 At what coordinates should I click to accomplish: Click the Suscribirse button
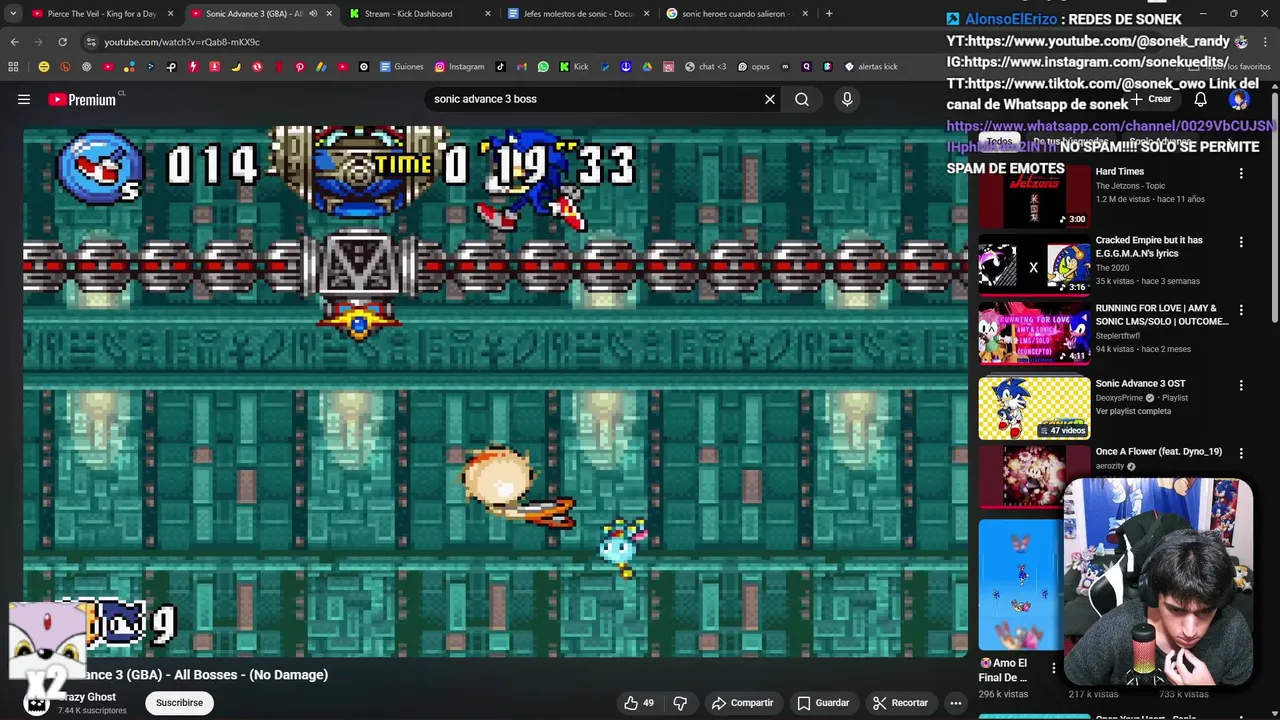coord(179,703)
